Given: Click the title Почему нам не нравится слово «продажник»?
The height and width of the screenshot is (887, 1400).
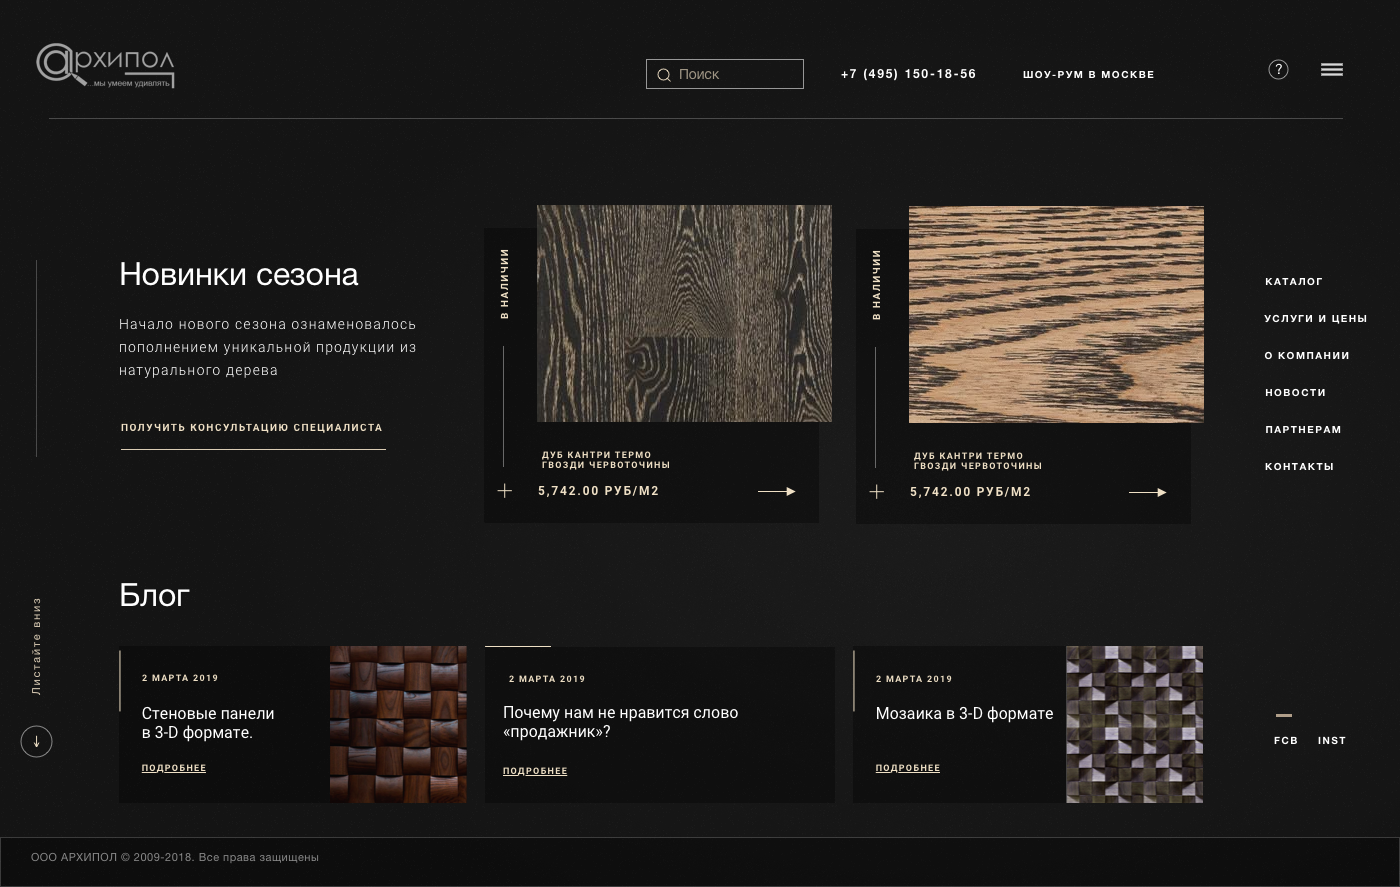Looking at the screenshot, I should tap(620, 722).
